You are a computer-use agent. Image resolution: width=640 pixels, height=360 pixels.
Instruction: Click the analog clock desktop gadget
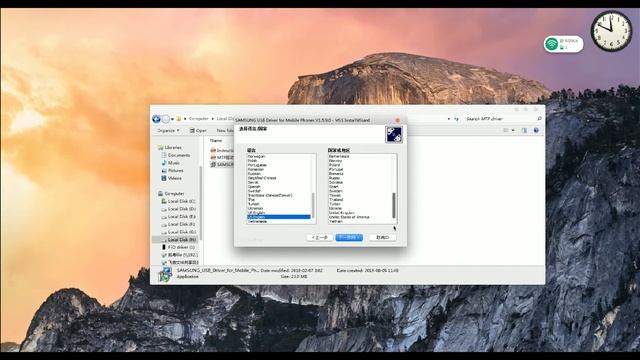(611, 31)
